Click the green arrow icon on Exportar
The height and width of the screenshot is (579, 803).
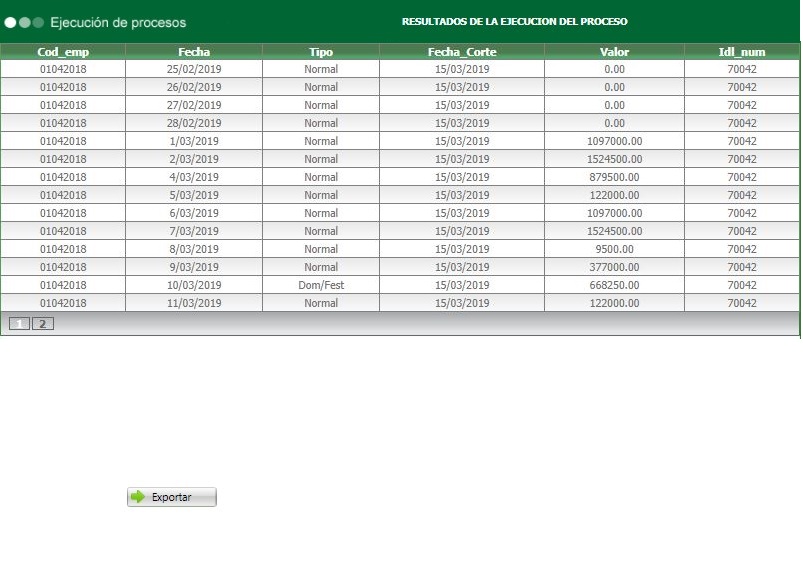tap(138, 497)
